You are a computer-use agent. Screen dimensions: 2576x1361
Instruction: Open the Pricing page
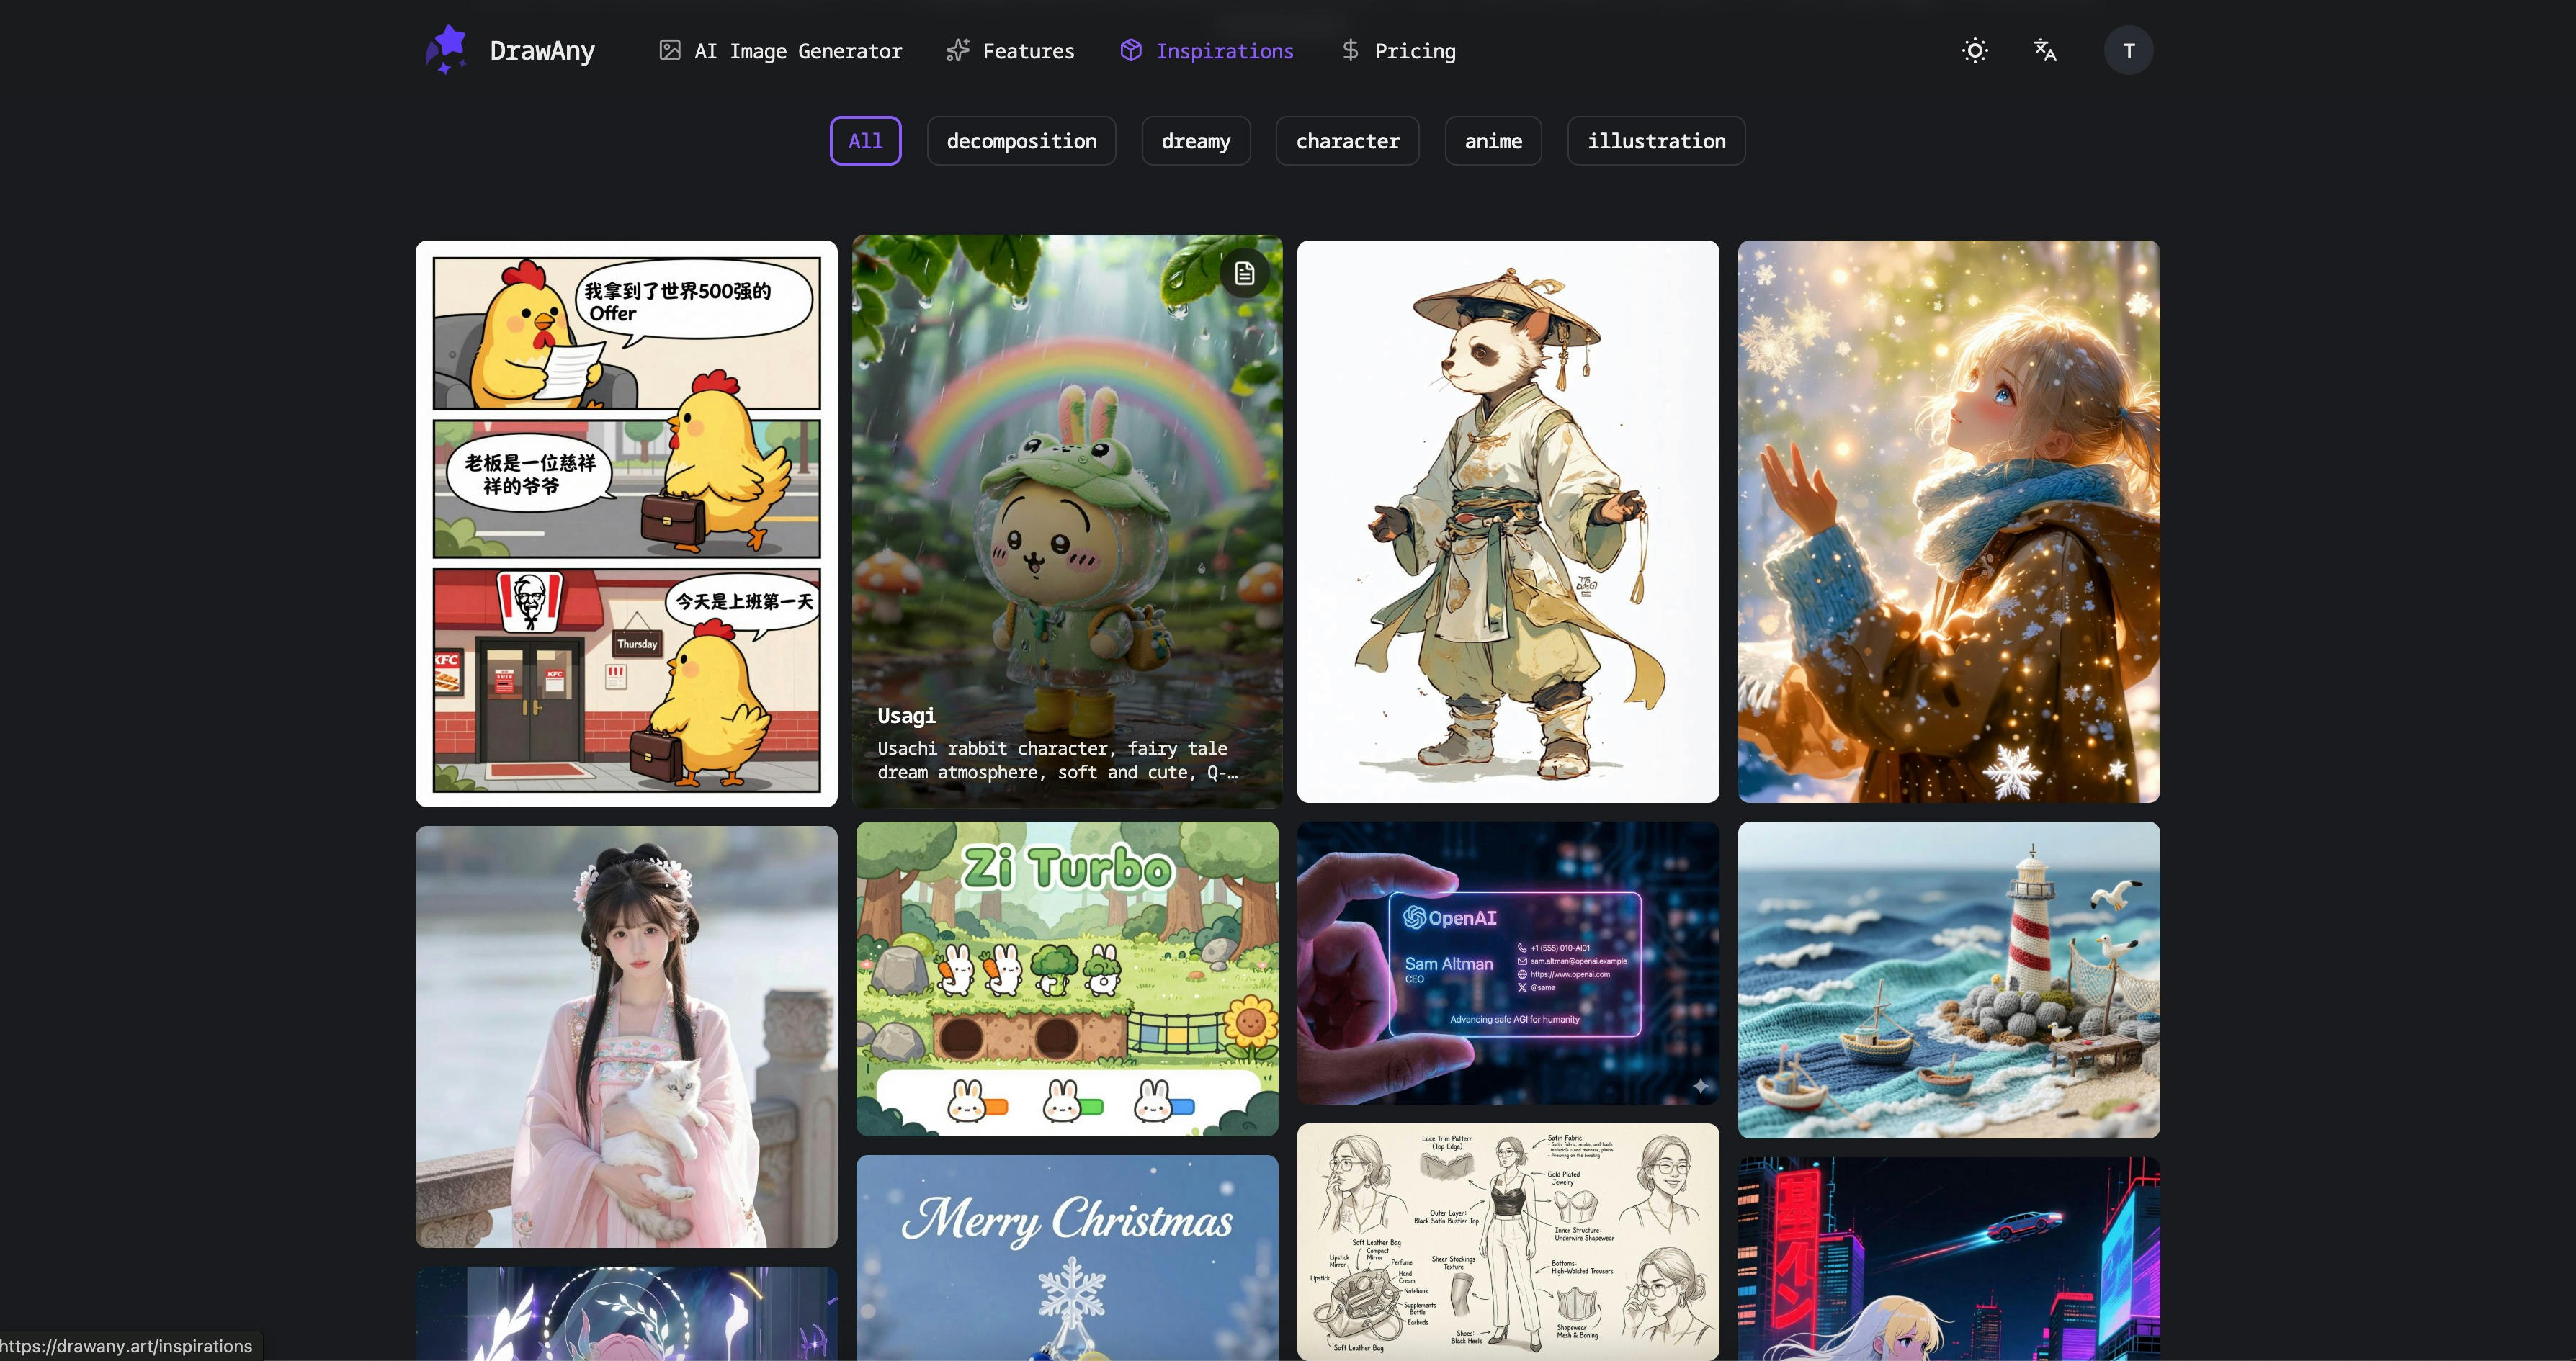click(x=1414, y=51)
